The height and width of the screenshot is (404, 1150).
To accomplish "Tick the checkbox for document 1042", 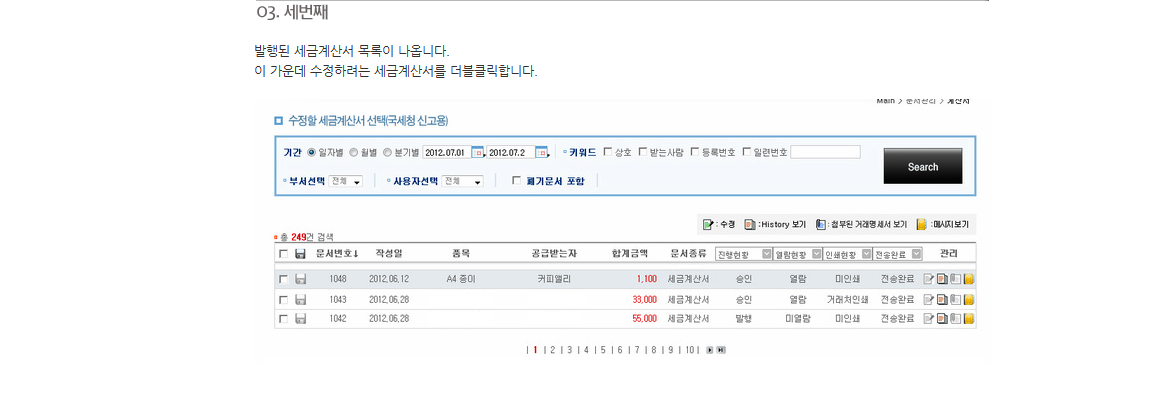I will click(x=283, y=319).
